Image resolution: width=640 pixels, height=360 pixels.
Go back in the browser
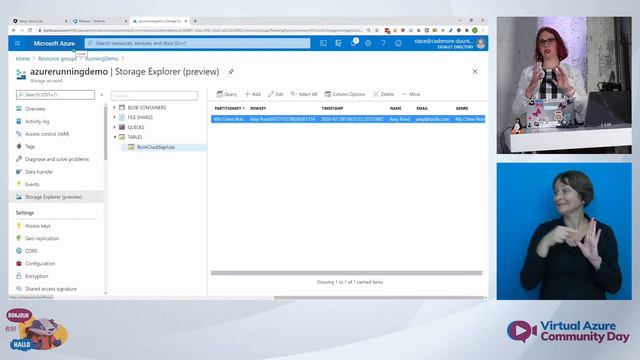coord(14,31)
